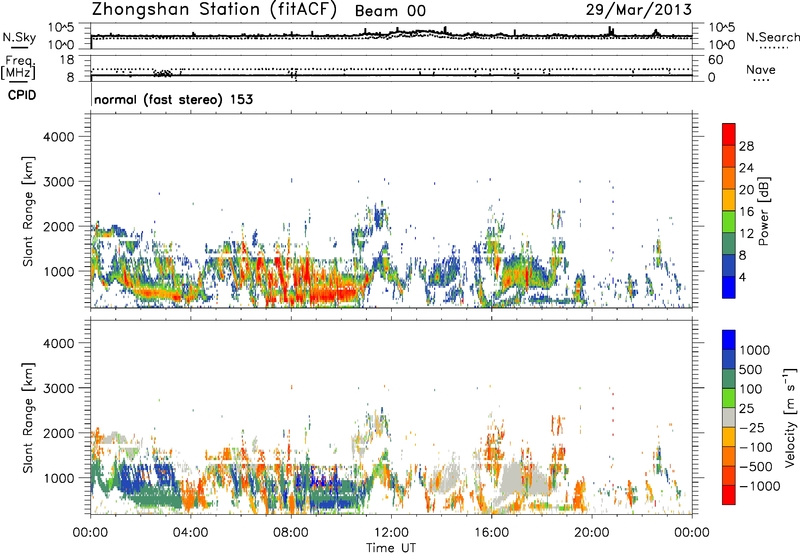Click the 'CPID' label
Screen dimensions: 800x554
22,95
